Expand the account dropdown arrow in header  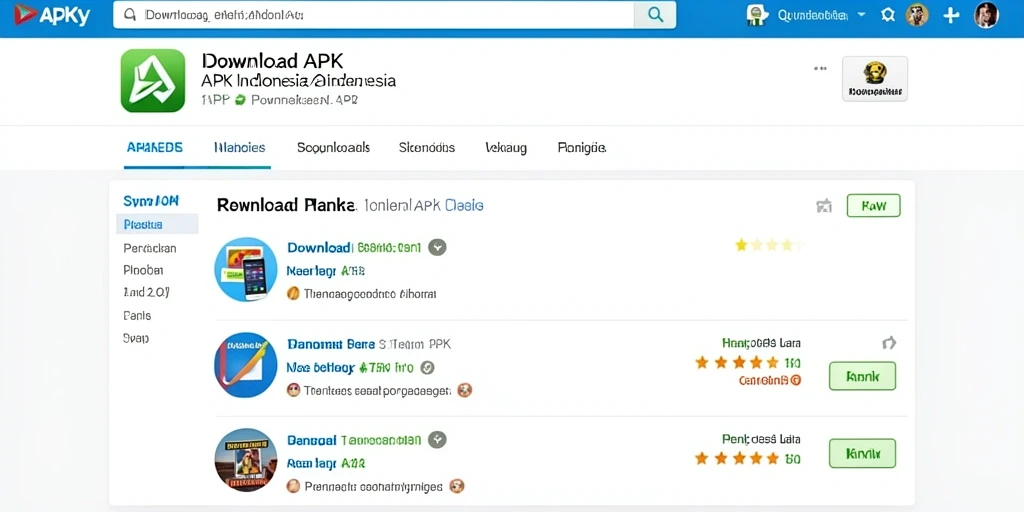(x=861, y=14)
